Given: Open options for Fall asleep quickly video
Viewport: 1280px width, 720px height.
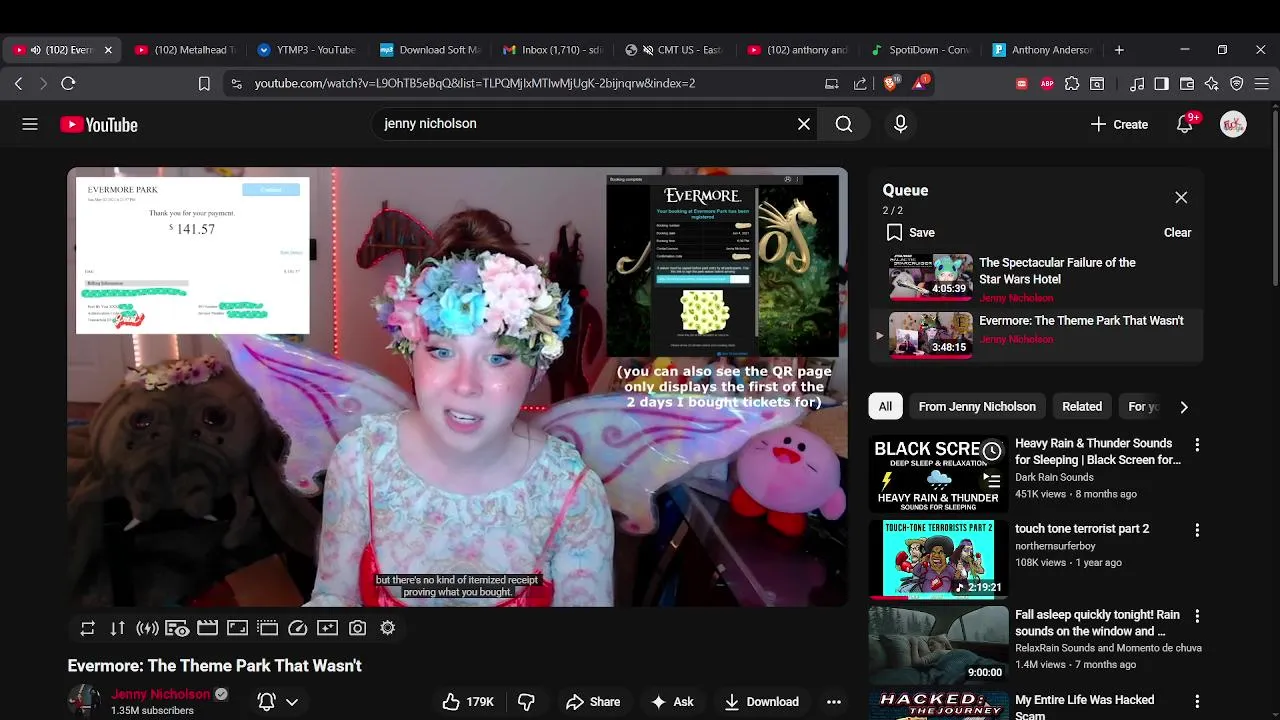Looking at the screenshot, I should pos(1197,616).
